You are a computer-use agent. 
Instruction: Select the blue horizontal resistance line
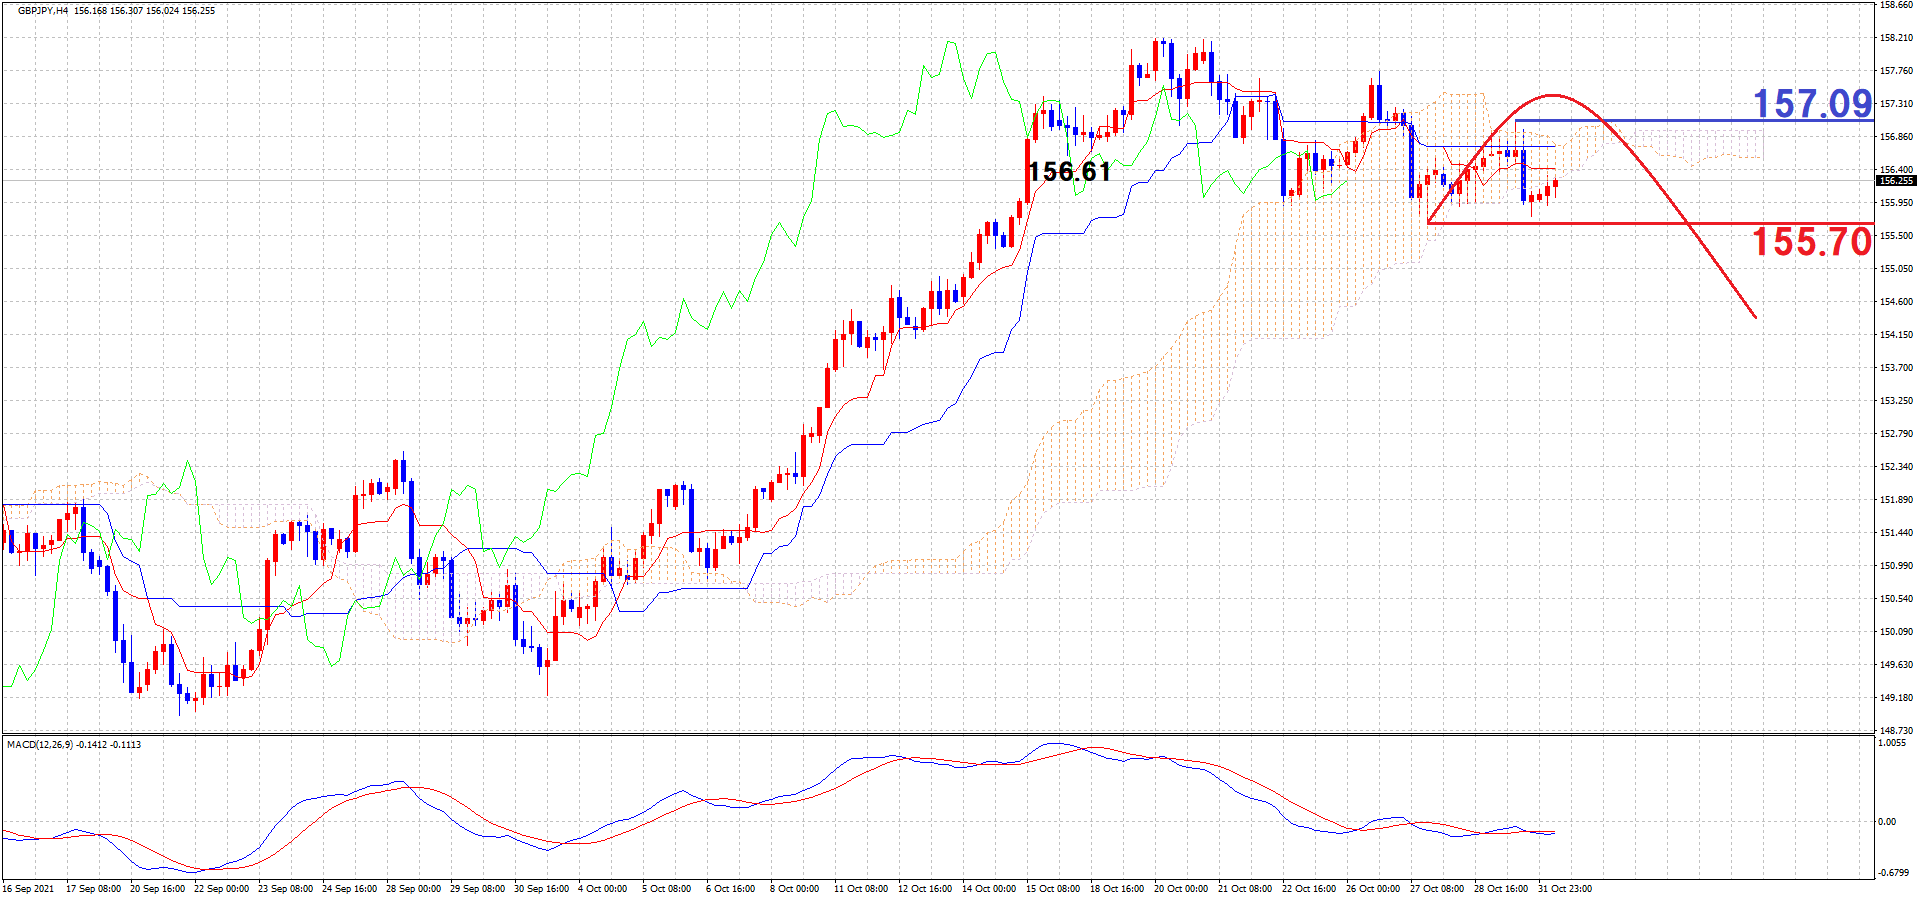pyautogui.click(x=1690, y=121)
